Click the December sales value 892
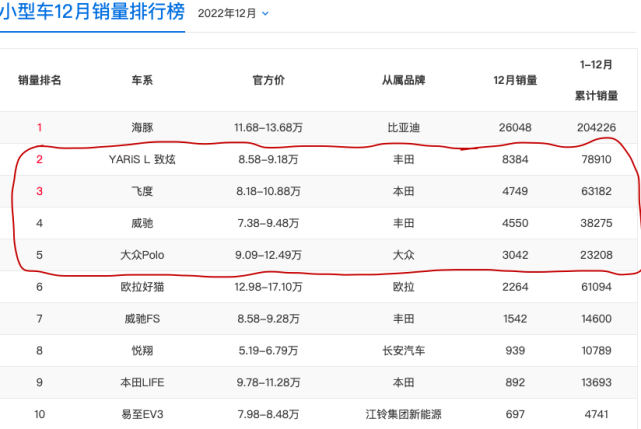The width and height of the screenshot is (641, 429). [515, 382]
